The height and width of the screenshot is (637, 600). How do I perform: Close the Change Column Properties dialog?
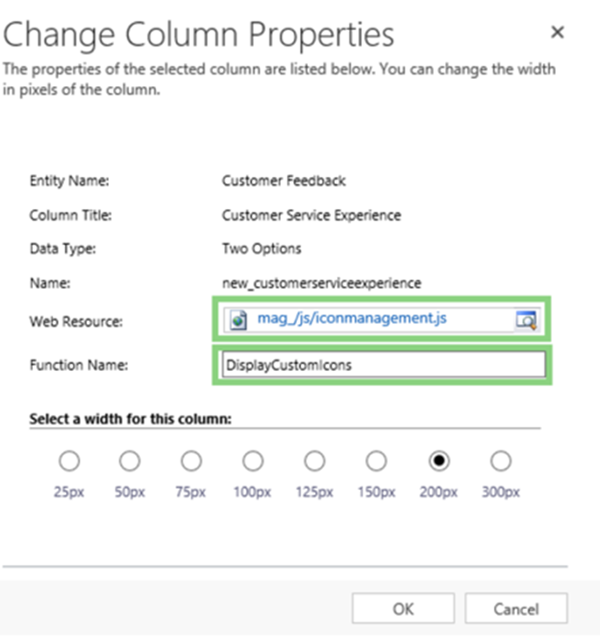[x=558, y=33]
